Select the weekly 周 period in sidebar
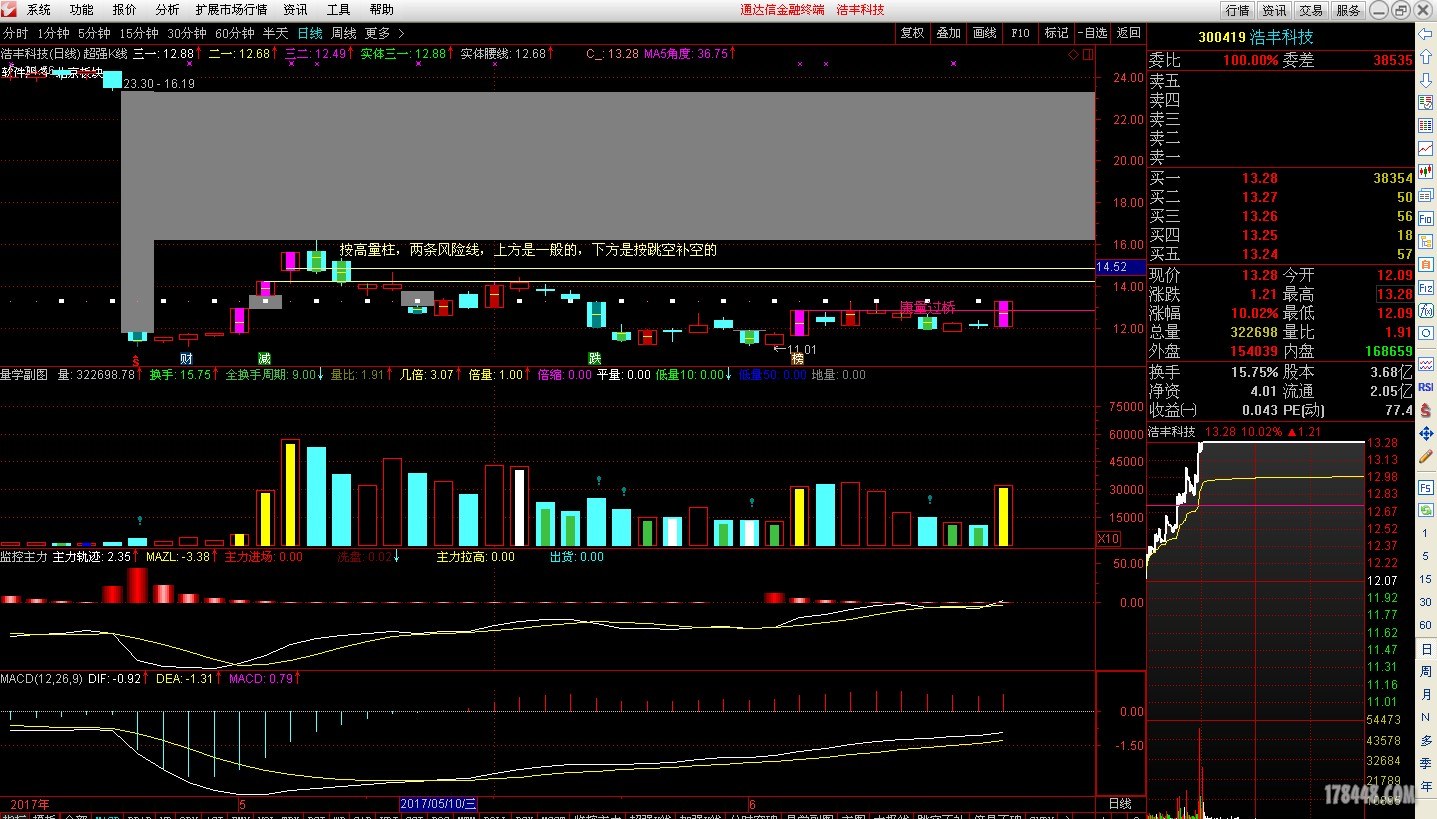Screen dimensions: 1437x819 click(1426, 672)
